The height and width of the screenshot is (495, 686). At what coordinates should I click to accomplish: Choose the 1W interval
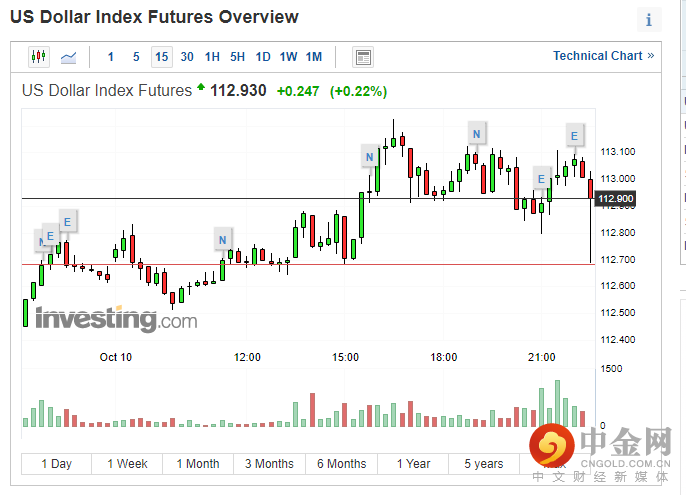(x=288, y=57)
